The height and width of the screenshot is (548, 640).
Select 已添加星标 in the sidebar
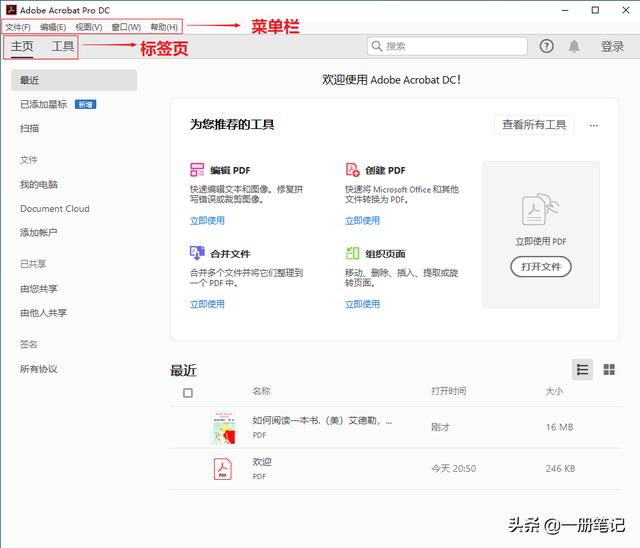coord(44,104)
